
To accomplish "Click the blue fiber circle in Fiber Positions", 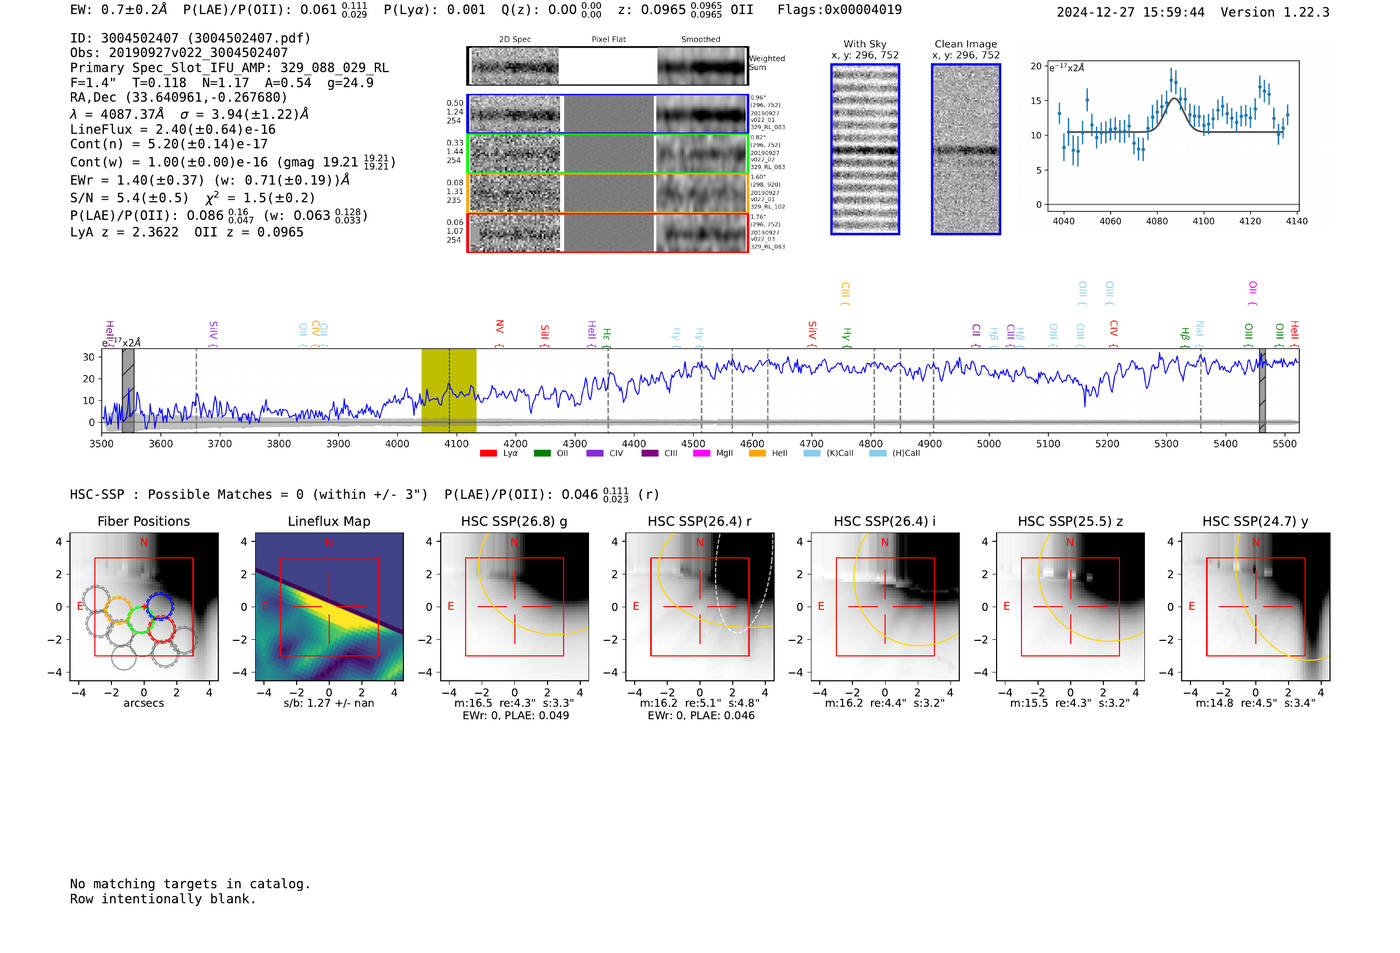I will coord(159,606).
